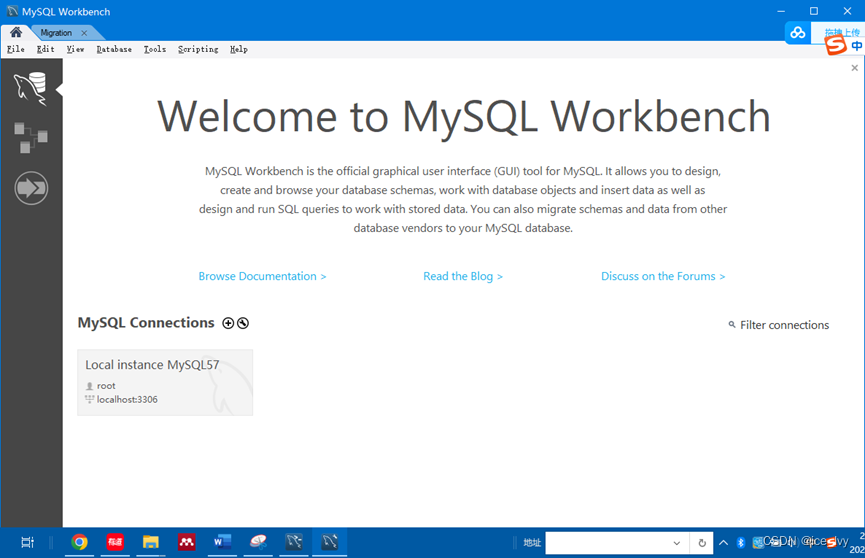Select the MySQL connections dolphin sidebar icon

[31, 88]
